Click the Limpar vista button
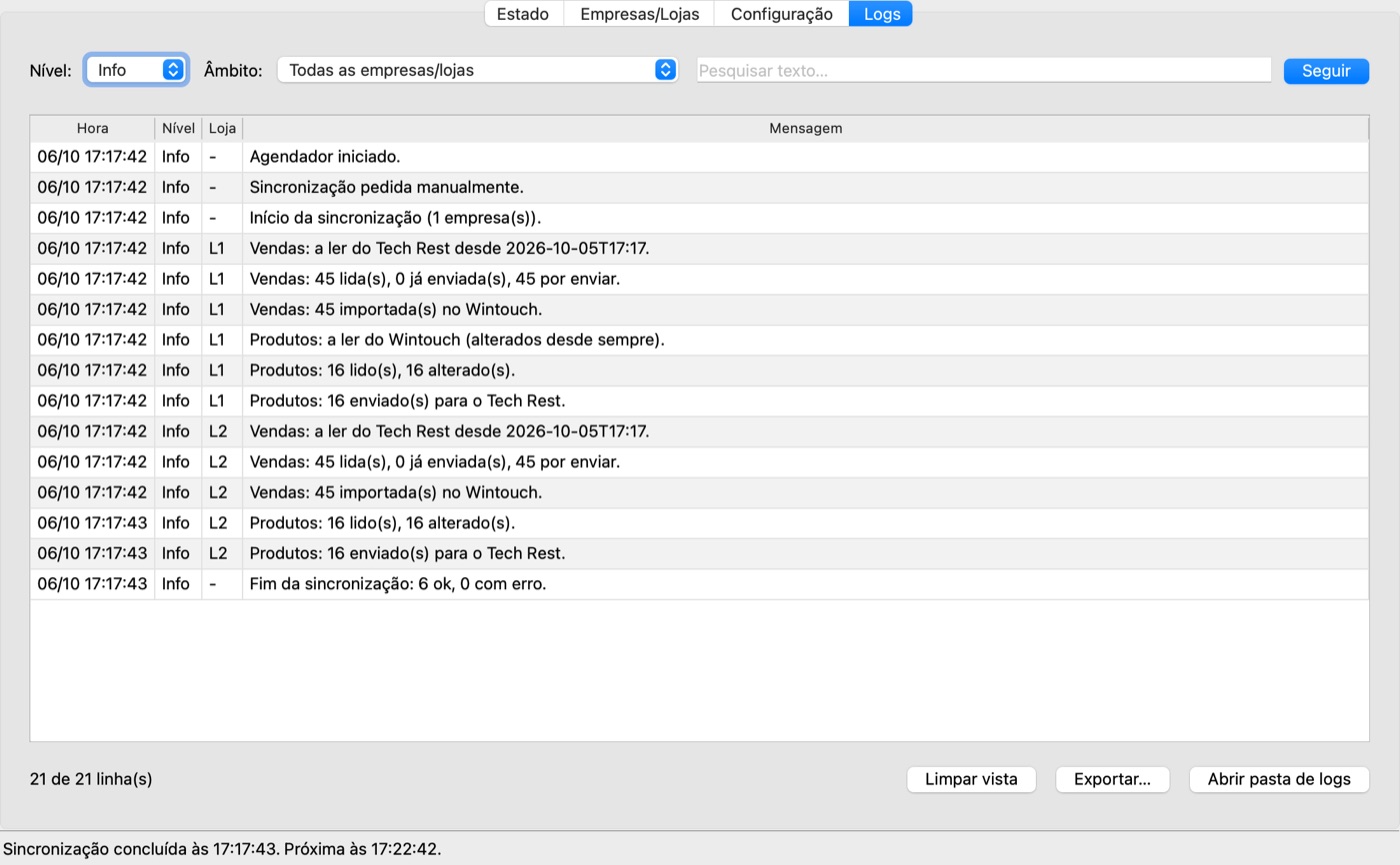The width and height of the screenshot is (1400, 865). (971, 779)
